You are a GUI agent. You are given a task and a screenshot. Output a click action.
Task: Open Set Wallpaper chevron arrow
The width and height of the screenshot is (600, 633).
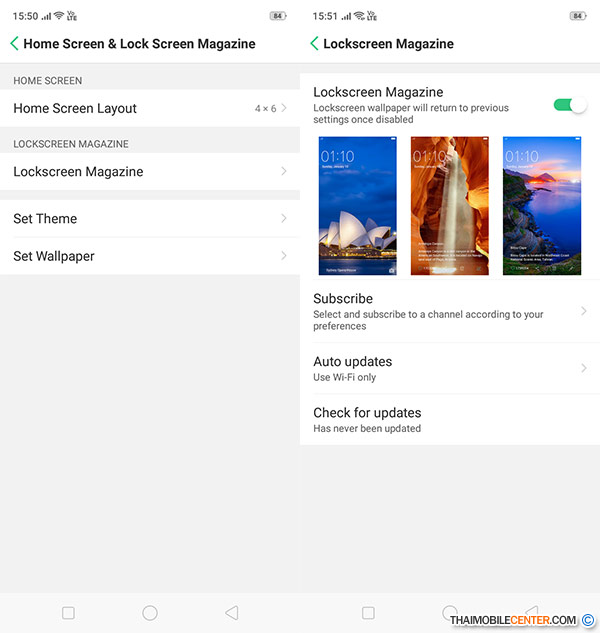point(284,256)
